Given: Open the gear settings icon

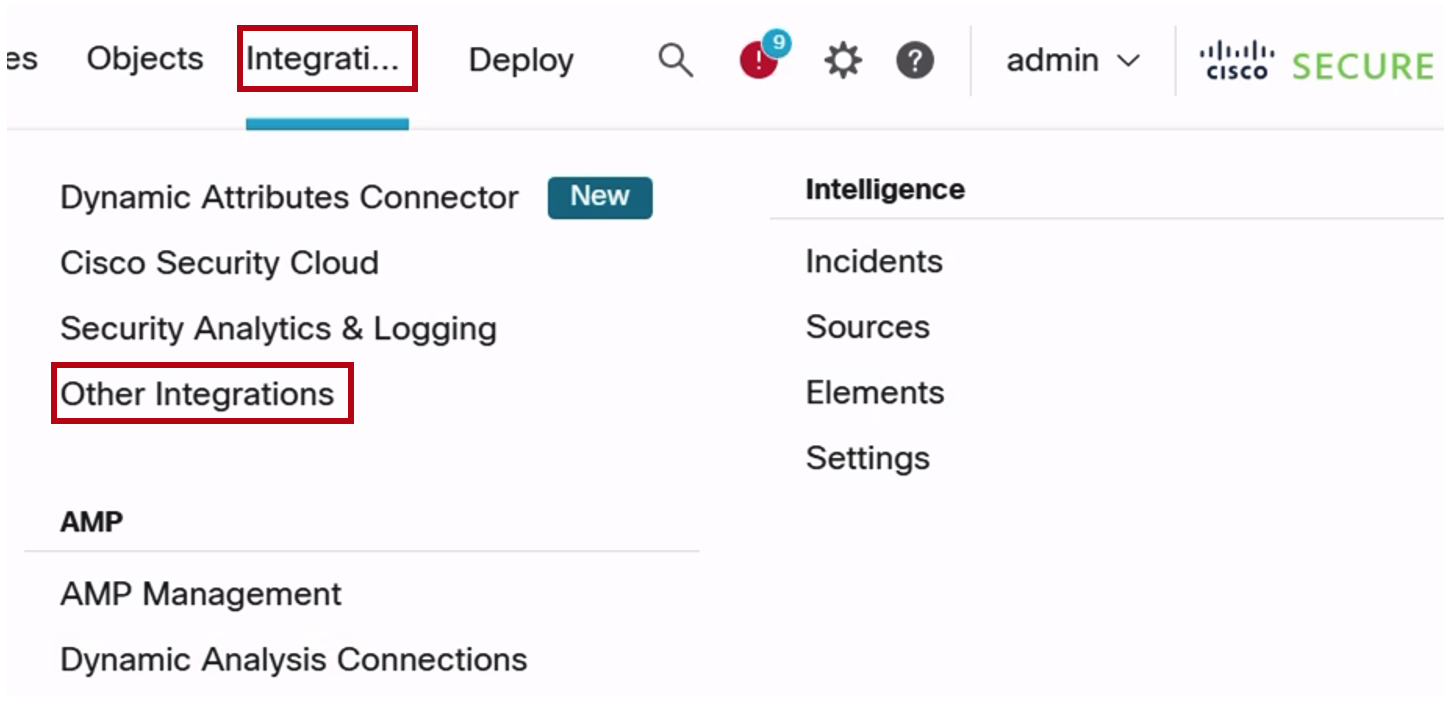Looking at the screenshot, I should [843, 61].
